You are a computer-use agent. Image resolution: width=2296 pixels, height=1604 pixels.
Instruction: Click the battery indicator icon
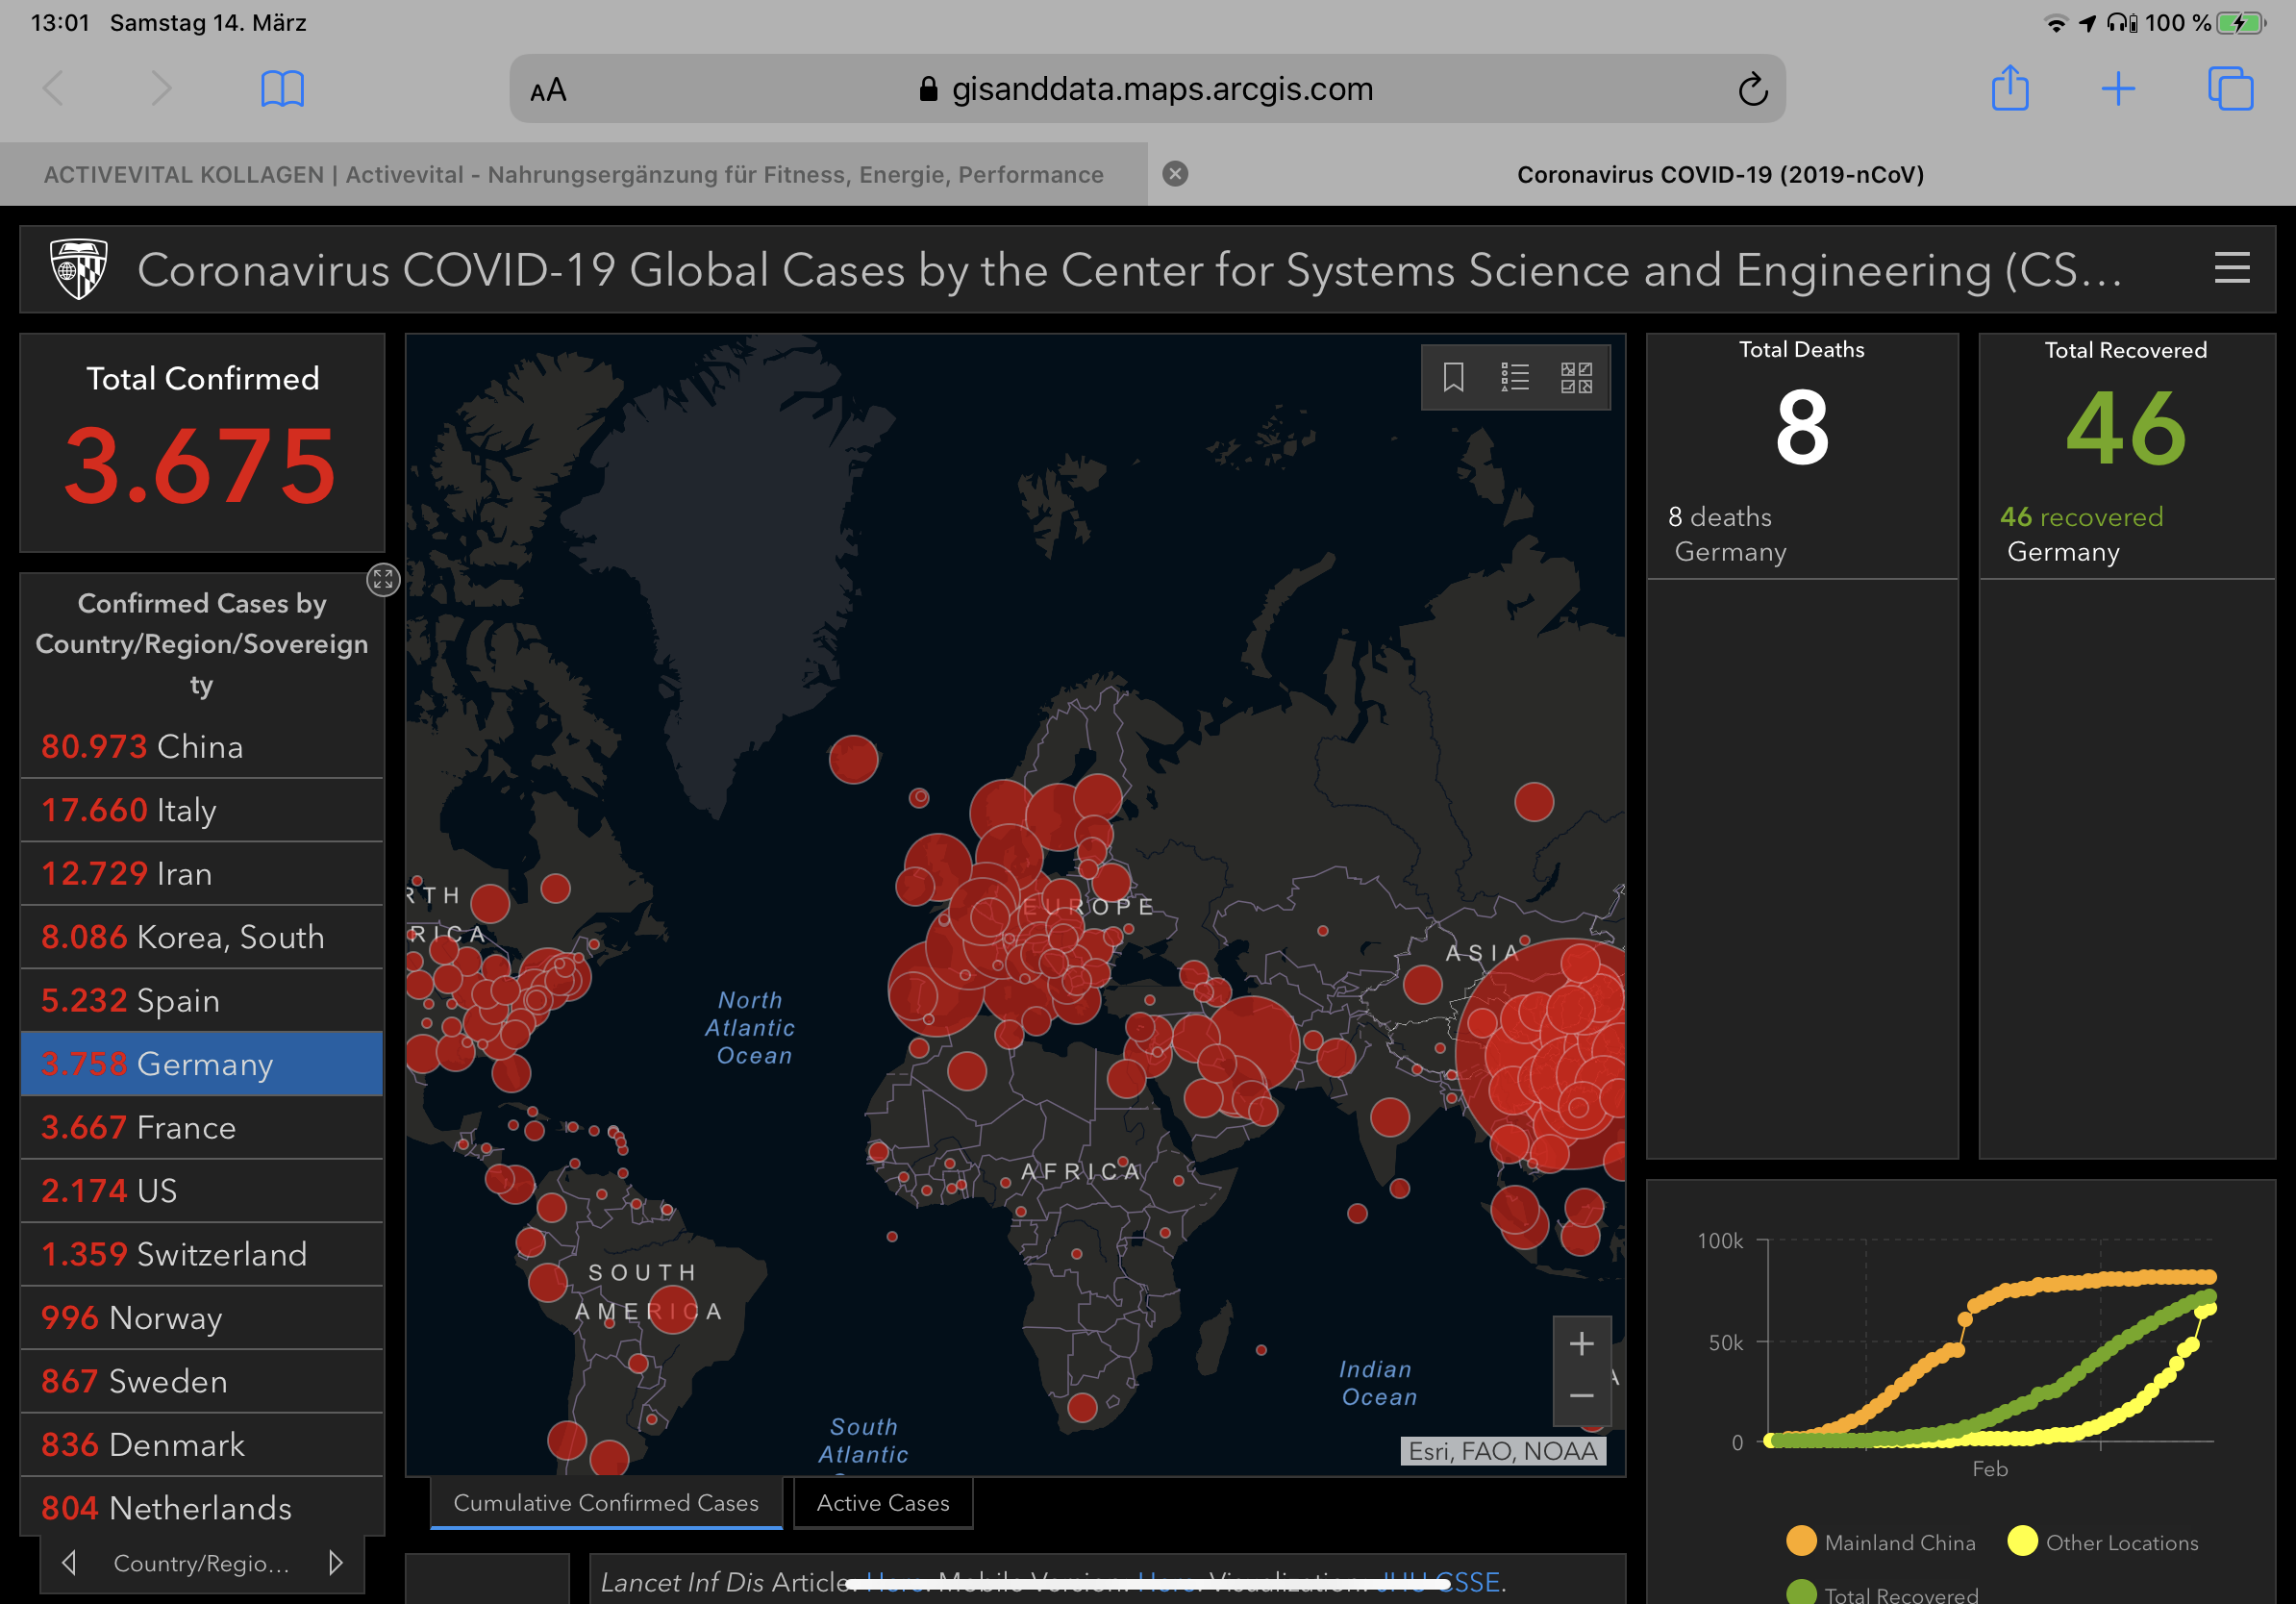point(2242,23)
